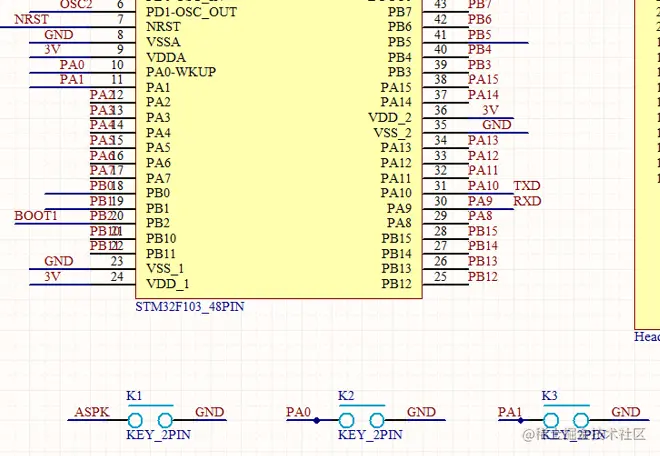
Task: Select the VDDA pin name
Action: click(x=166, y=57)
